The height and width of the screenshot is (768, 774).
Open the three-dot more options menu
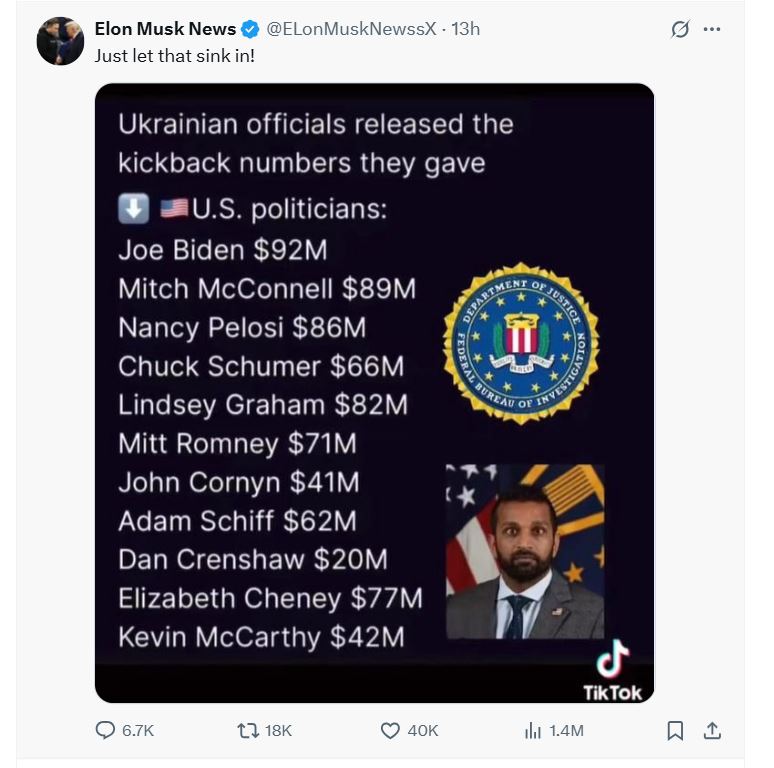pyautogui.click(x=712, y=29)
